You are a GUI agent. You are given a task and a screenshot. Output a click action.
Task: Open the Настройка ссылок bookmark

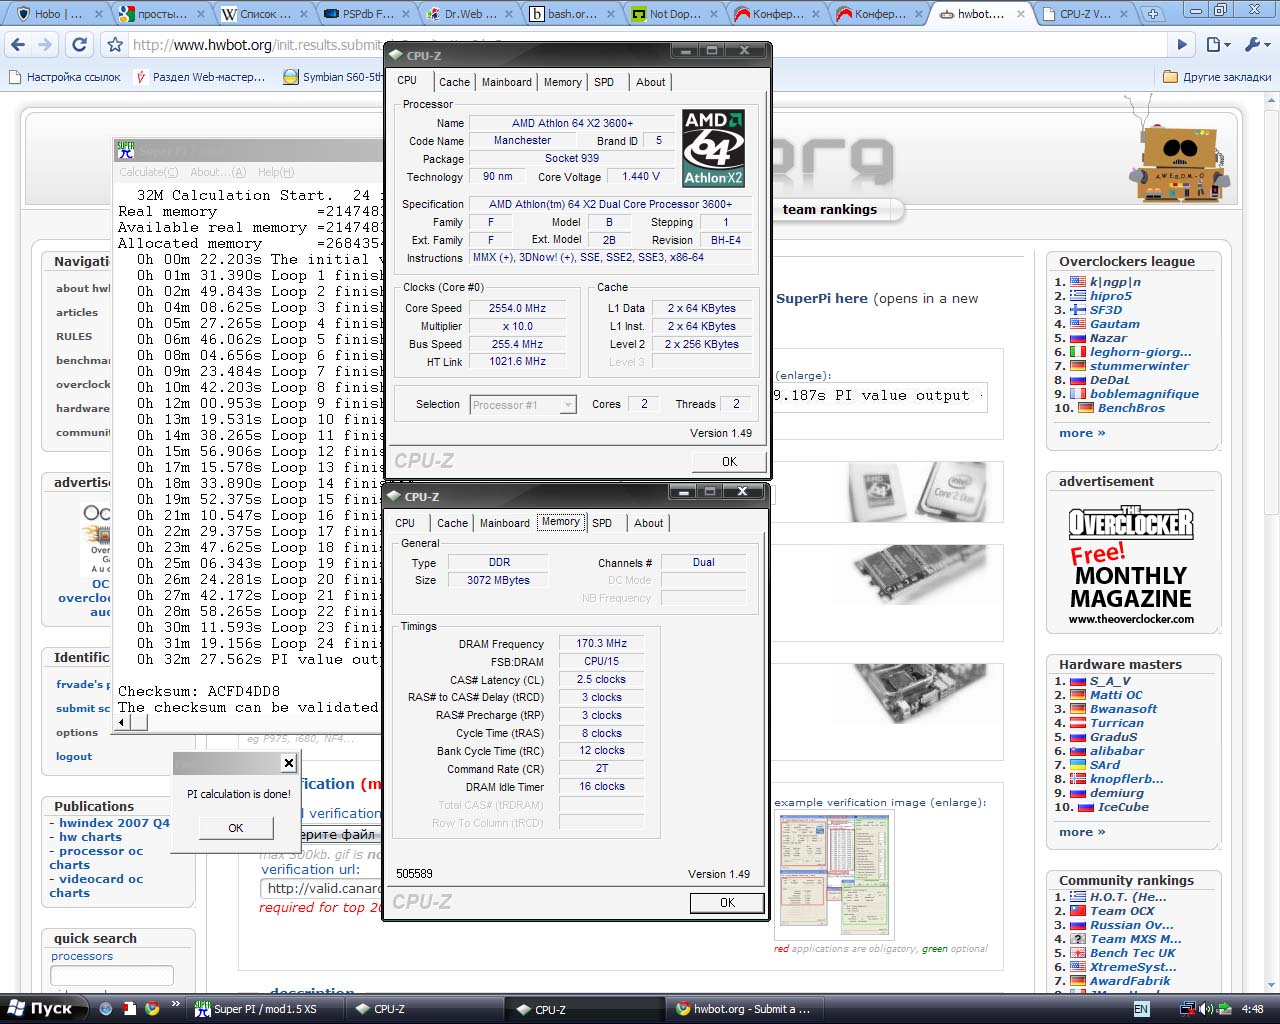(x=64, y=77)
